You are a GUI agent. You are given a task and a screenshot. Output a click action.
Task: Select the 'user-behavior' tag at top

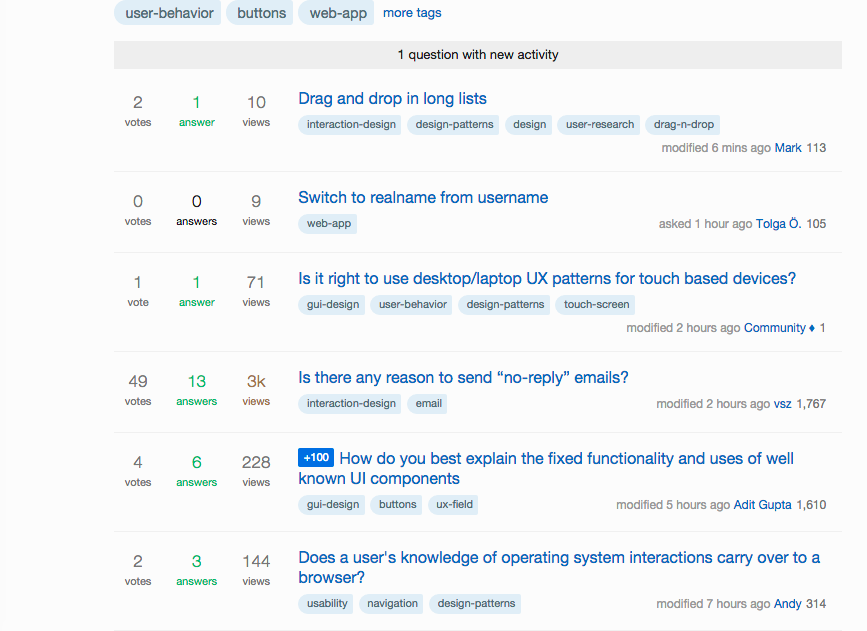tap(168, 13)
